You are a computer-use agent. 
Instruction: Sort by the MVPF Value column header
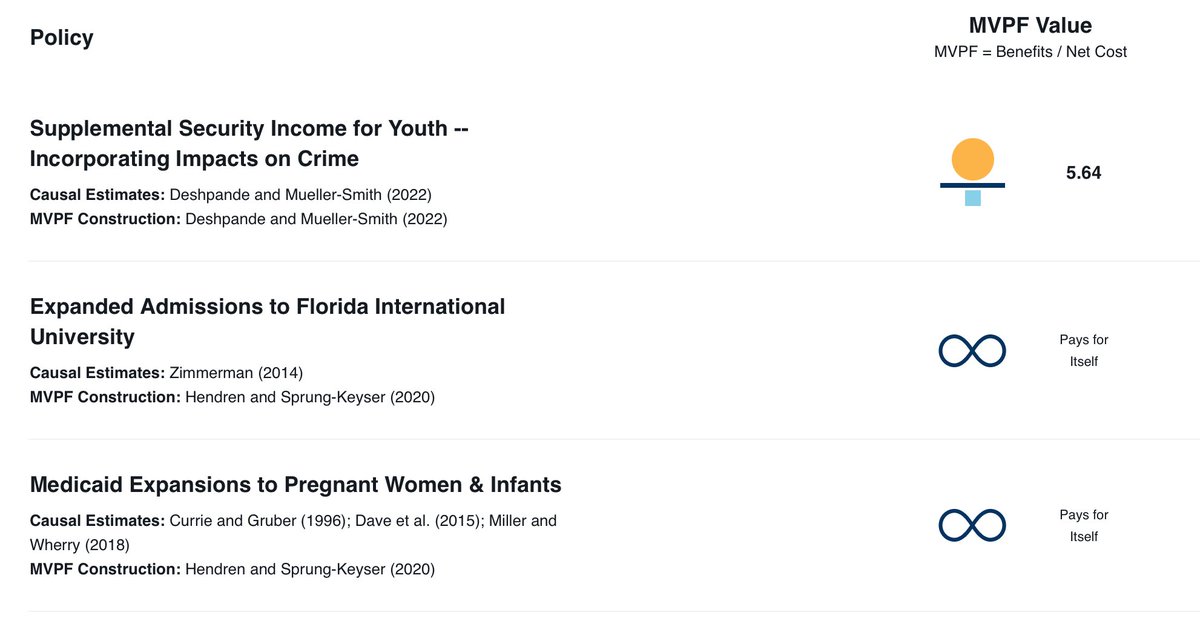tap(1030, 26)
